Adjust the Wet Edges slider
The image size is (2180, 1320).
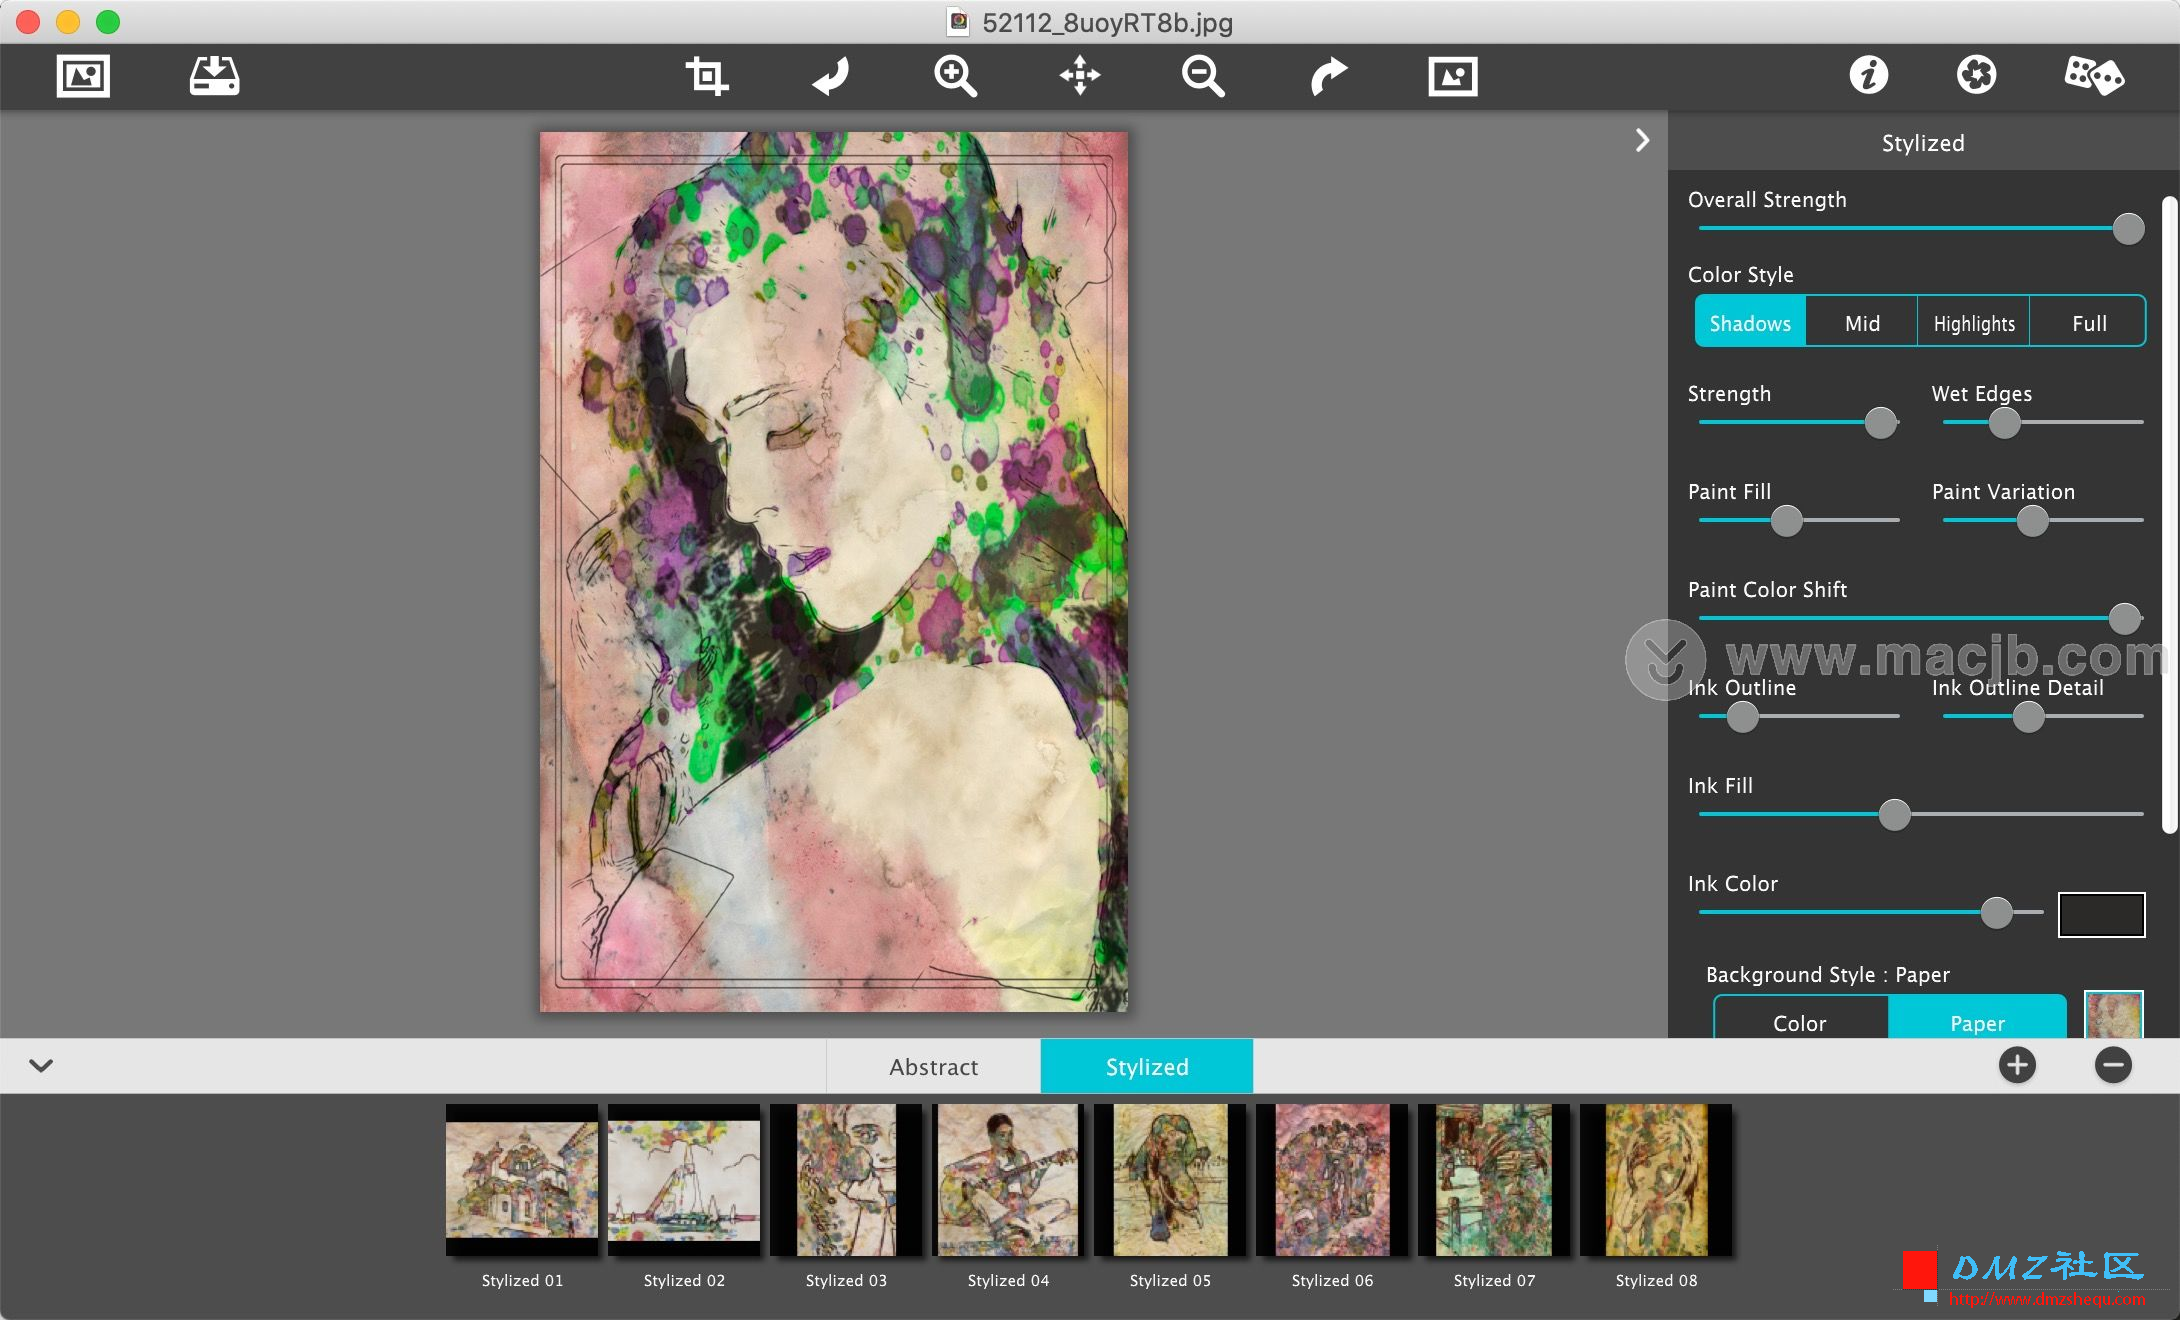pos(2004,423)
